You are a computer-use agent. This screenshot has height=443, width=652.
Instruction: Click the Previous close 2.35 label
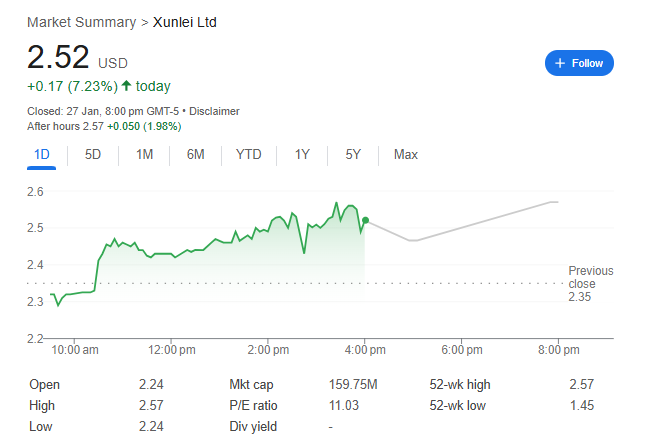tap(590, 283)
